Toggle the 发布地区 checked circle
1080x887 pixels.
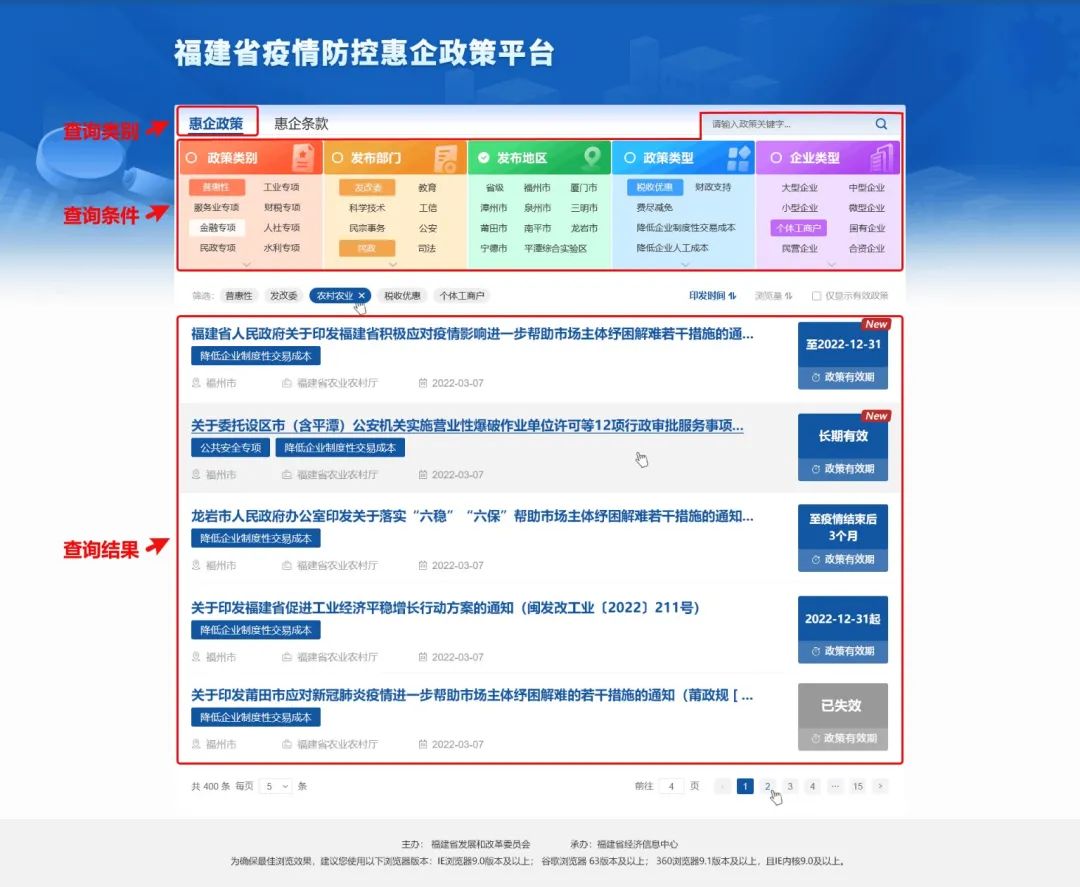point(484,158)
